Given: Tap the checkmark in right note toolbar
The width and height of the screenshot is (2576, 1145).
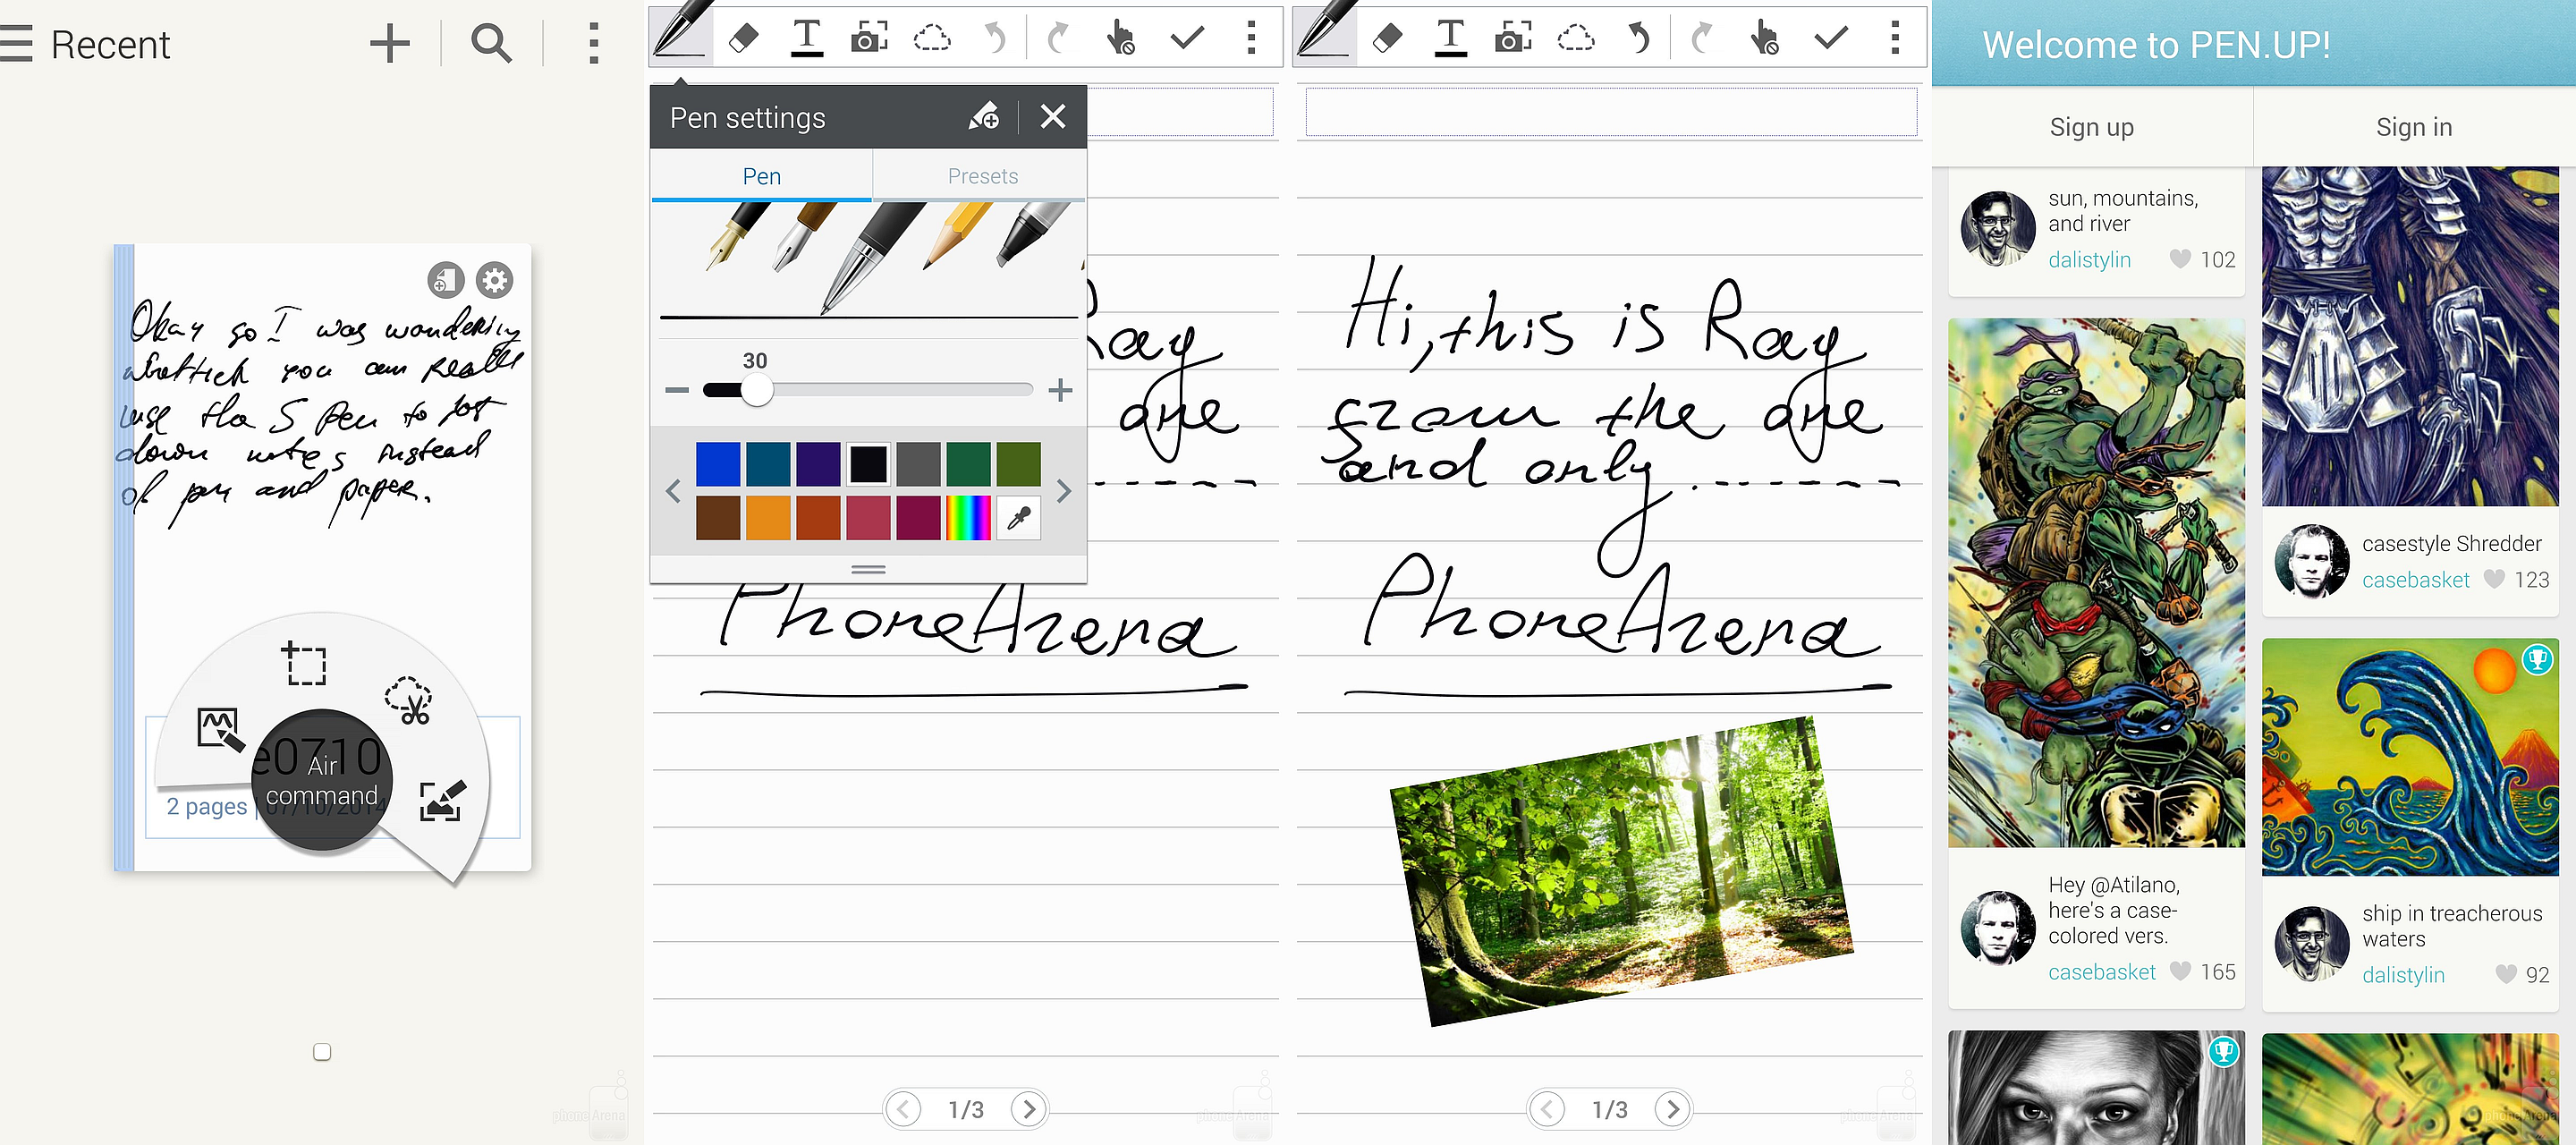Looking at the screenshot, I should [1831, 38].
